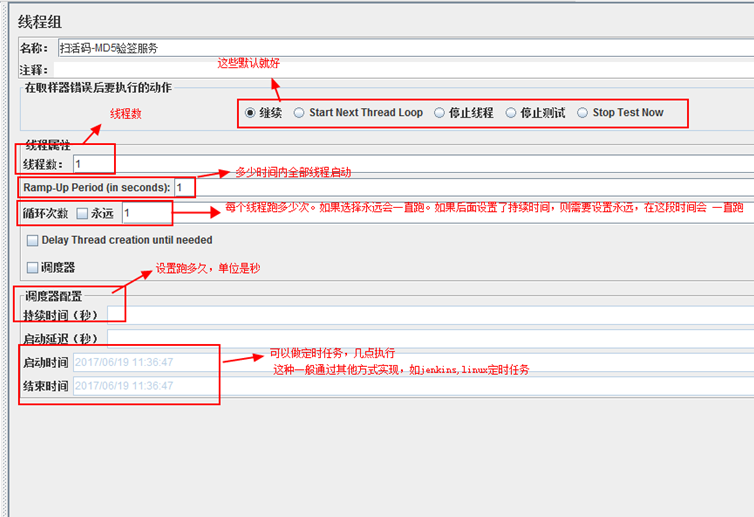Enable the 调度器 scheduler checkbox
This screenshot has width=754, height=517.
pyautogui.click(x=32, y=267)
